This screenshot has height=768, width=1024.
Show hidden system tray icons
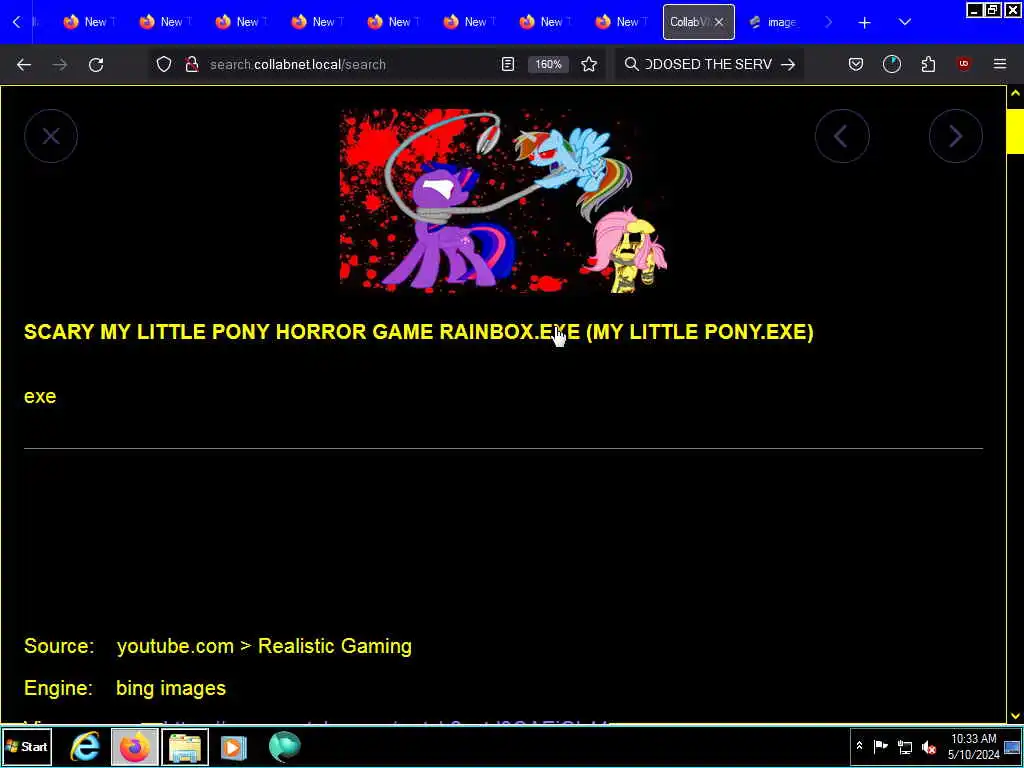[x=859, y=746]
